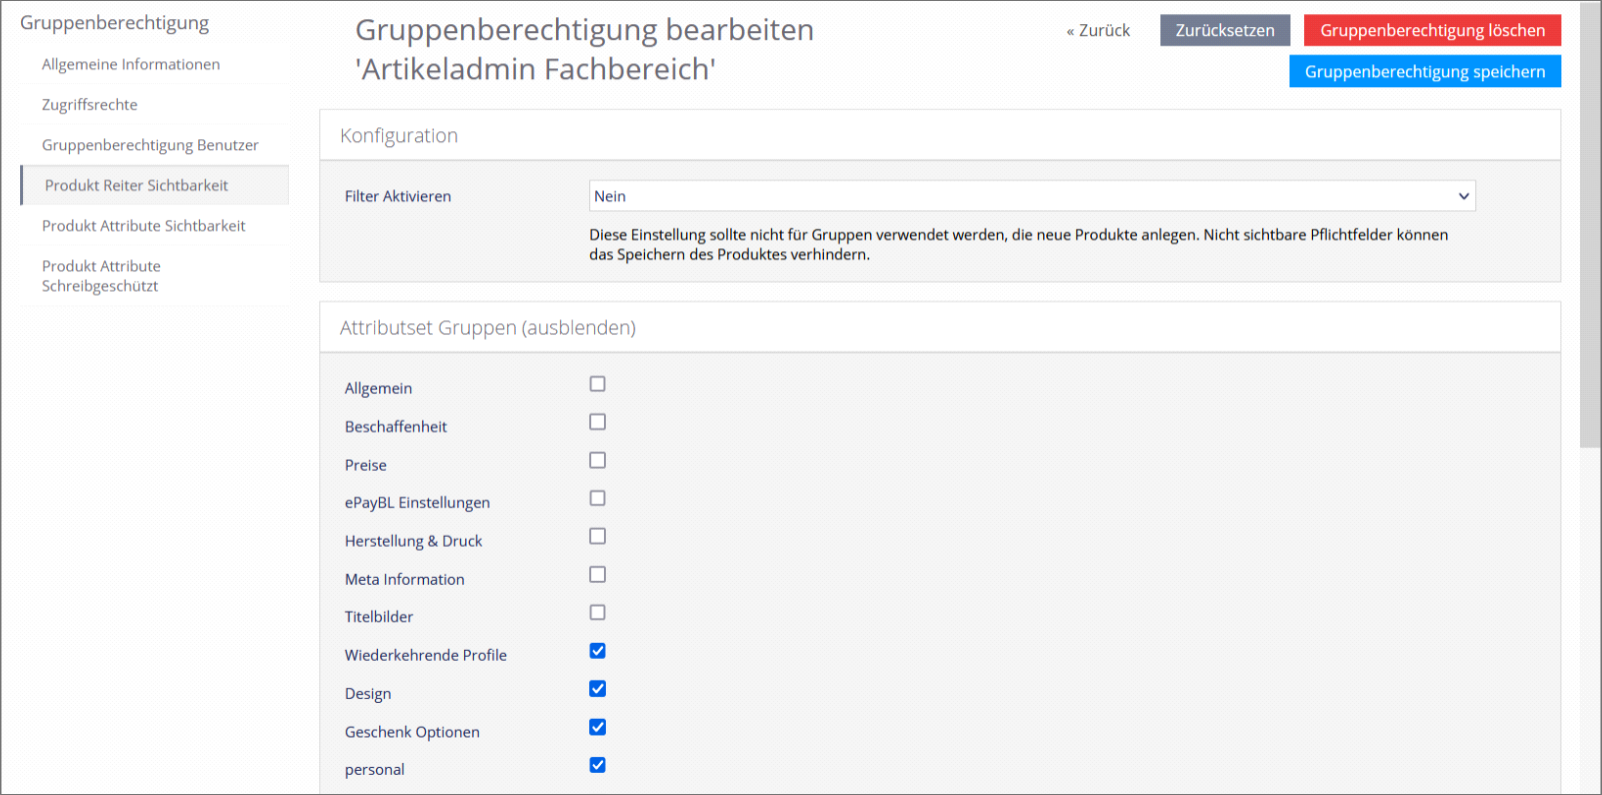Image resolution: width=1602 pixels, height=795 pixels.
Task: Click the 'Artikeladmin Fachbereich' title text
Action: [536, 69]
